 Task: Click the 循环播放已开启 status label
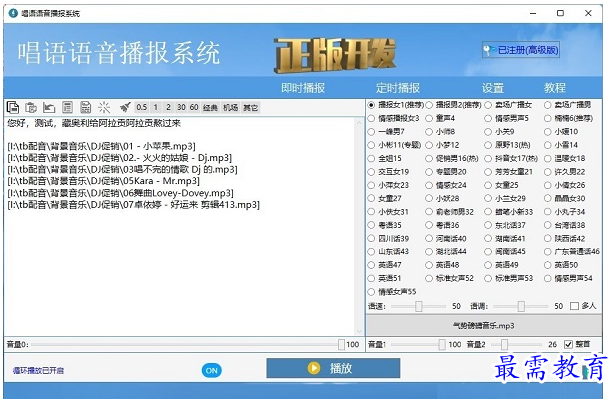click(x=38, y=370)
